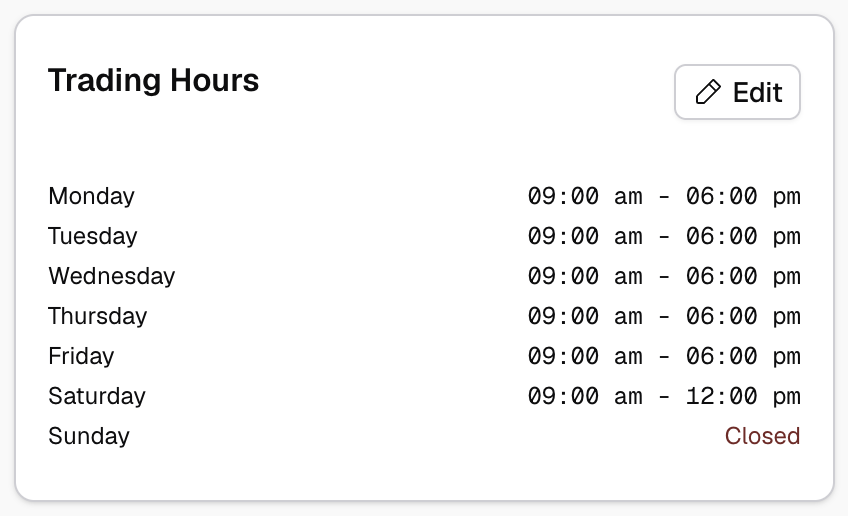This screenshot has height=516, width=848.
Task: Choose the Thursday day label
Action: pos(97,316)
